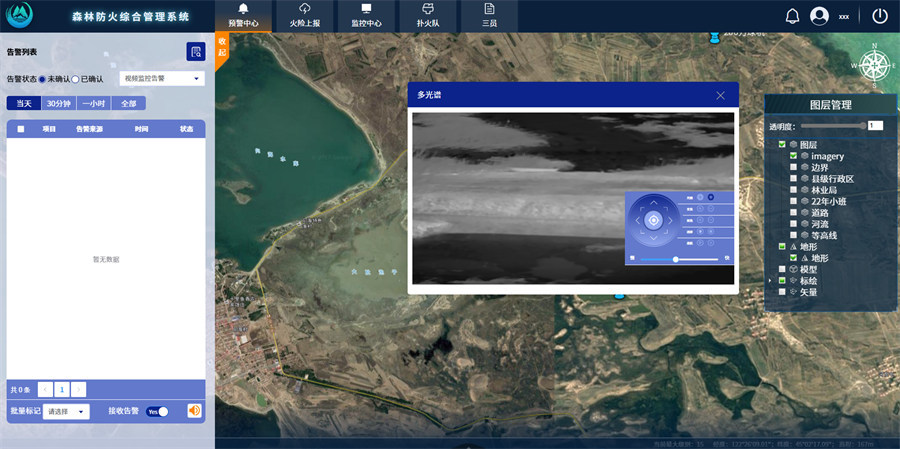This screenshot has height=449, width=900.
Task: Select page 1 in alarm pagination
Action: 62,389
